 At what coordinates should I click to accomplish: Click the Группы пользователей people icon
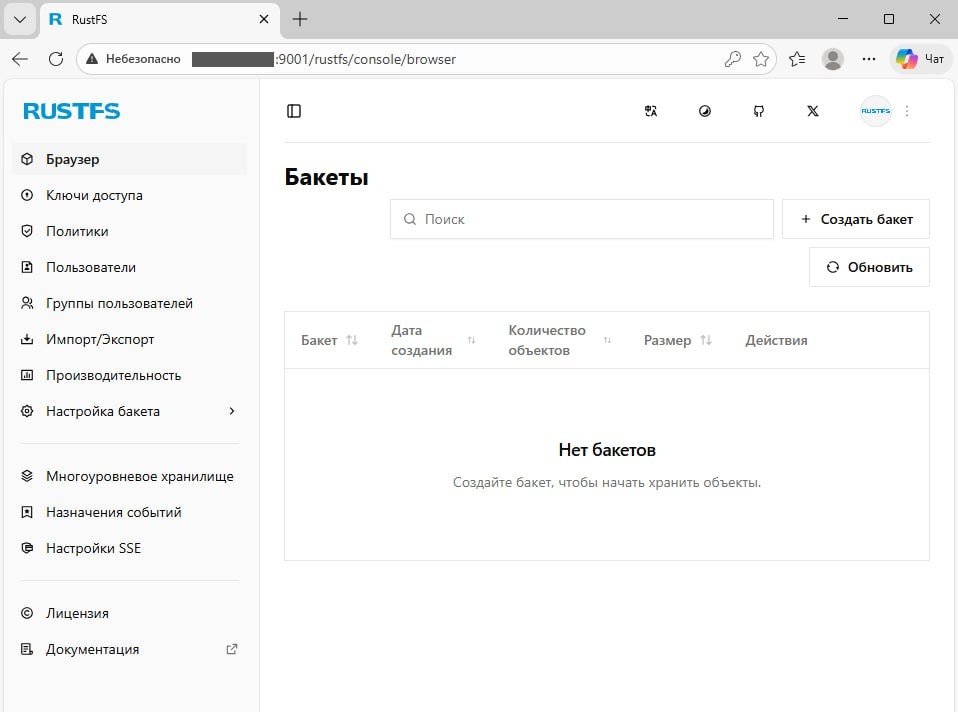(27, 303)
